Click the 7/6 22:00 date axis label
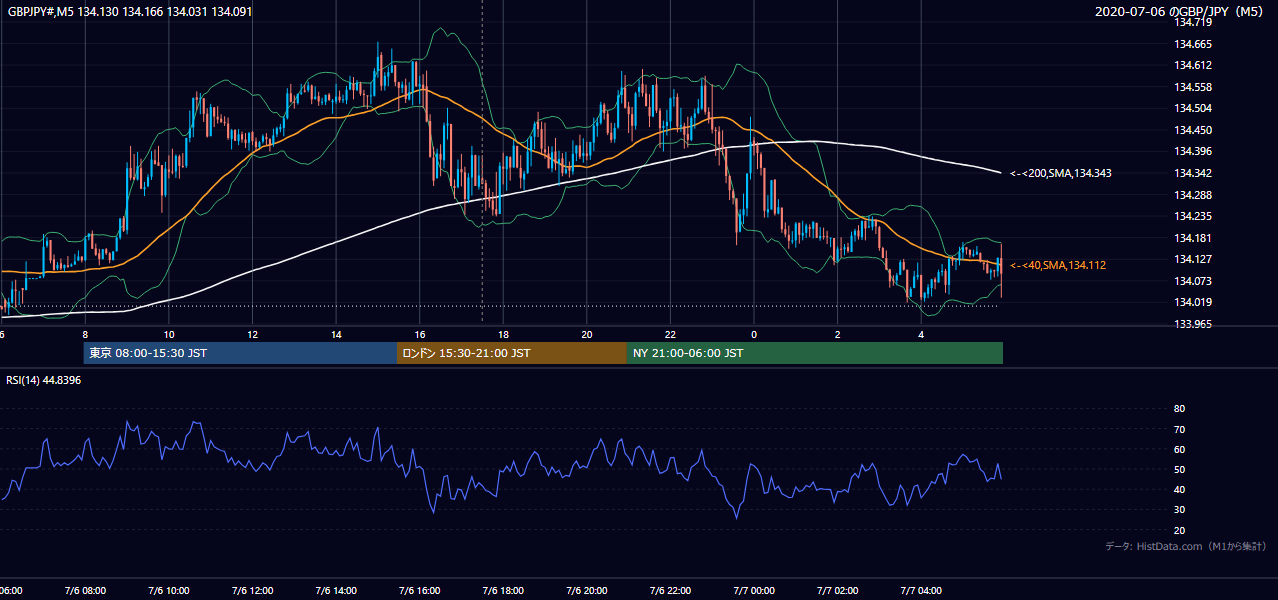Screen dimensions: 1278x600 click(671, 591)
